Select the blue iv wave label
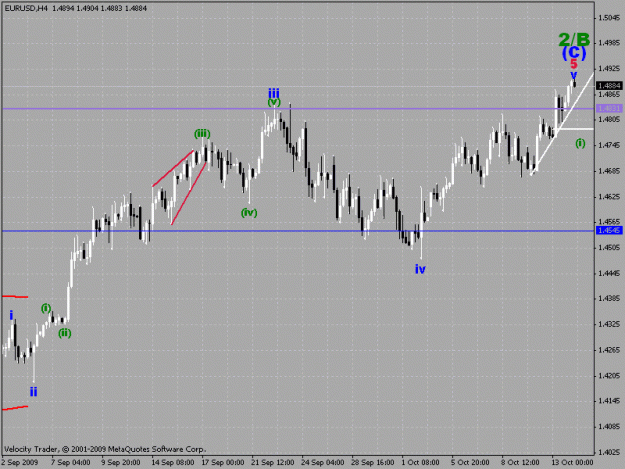 pyautogui.click(x=420, y=269)
